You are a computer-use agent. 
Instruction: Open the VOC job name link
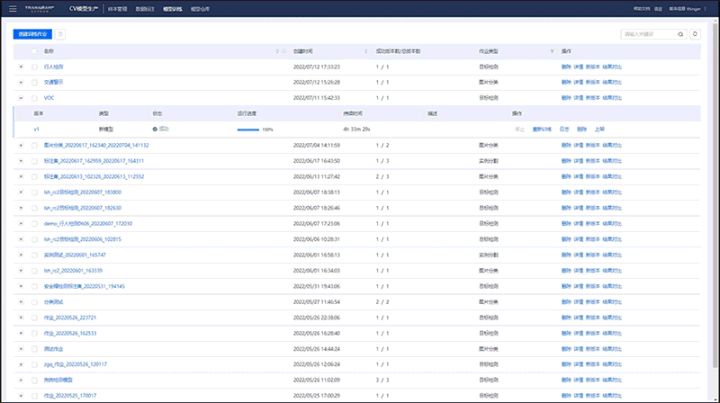(x=49, y=98)
